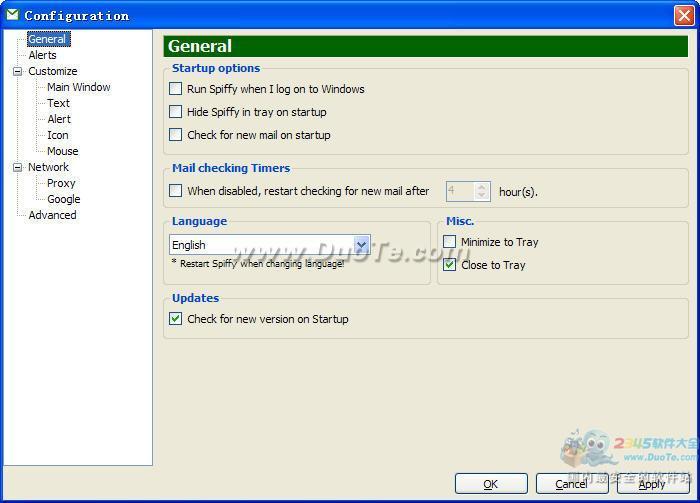Viewport: 700px width, 503px height.
Task: Open the Mouse customization page
Action: [62, 151]
